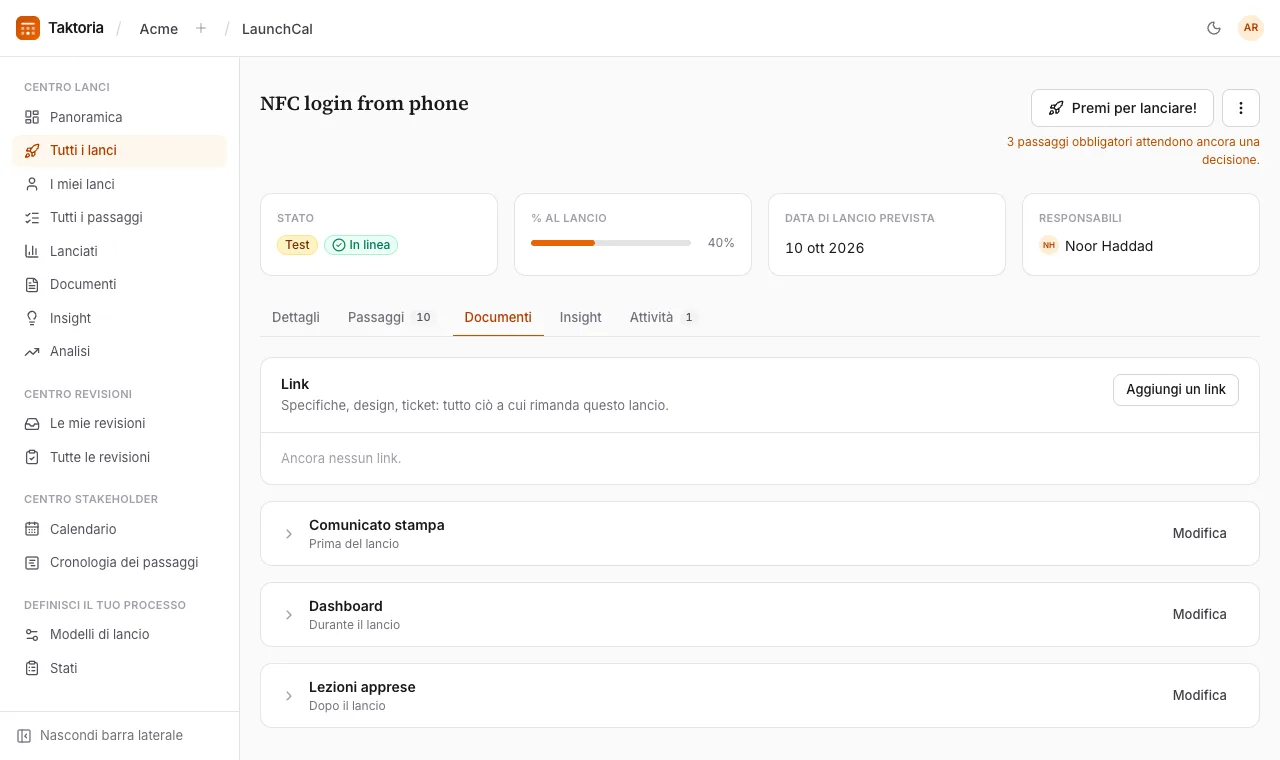The width and height of the screenshot is (1280, 760).
Task: Click Modifica for Comunicato stampa
Action: click(1200, 534)
